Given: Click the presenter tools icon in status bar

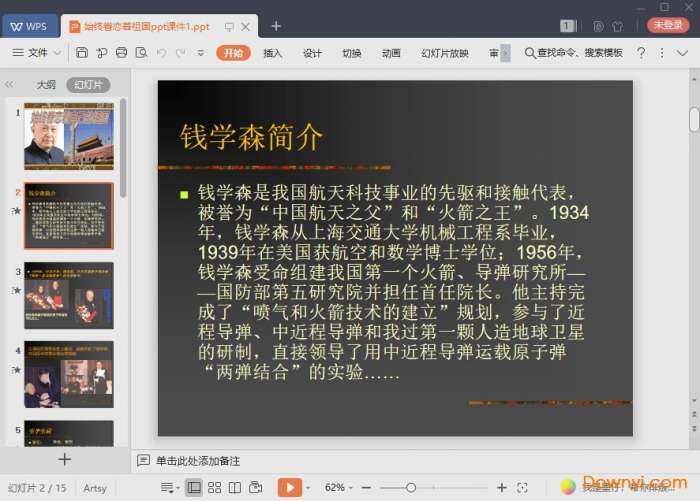Looking at the screenshot, I should pyautogui.click(x=256, y=487).
